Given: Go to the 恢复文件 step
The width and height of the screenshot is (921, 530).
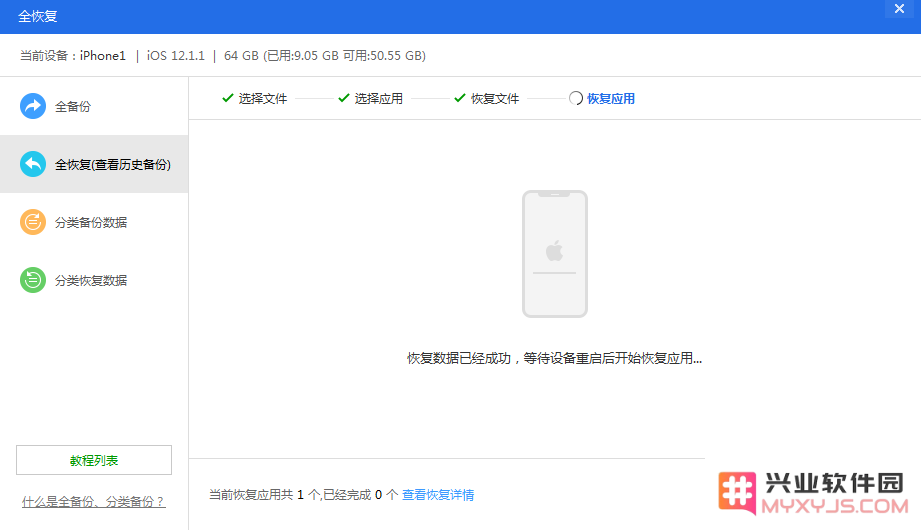Looking at the screenshot, I should click(x=495, y=99).
